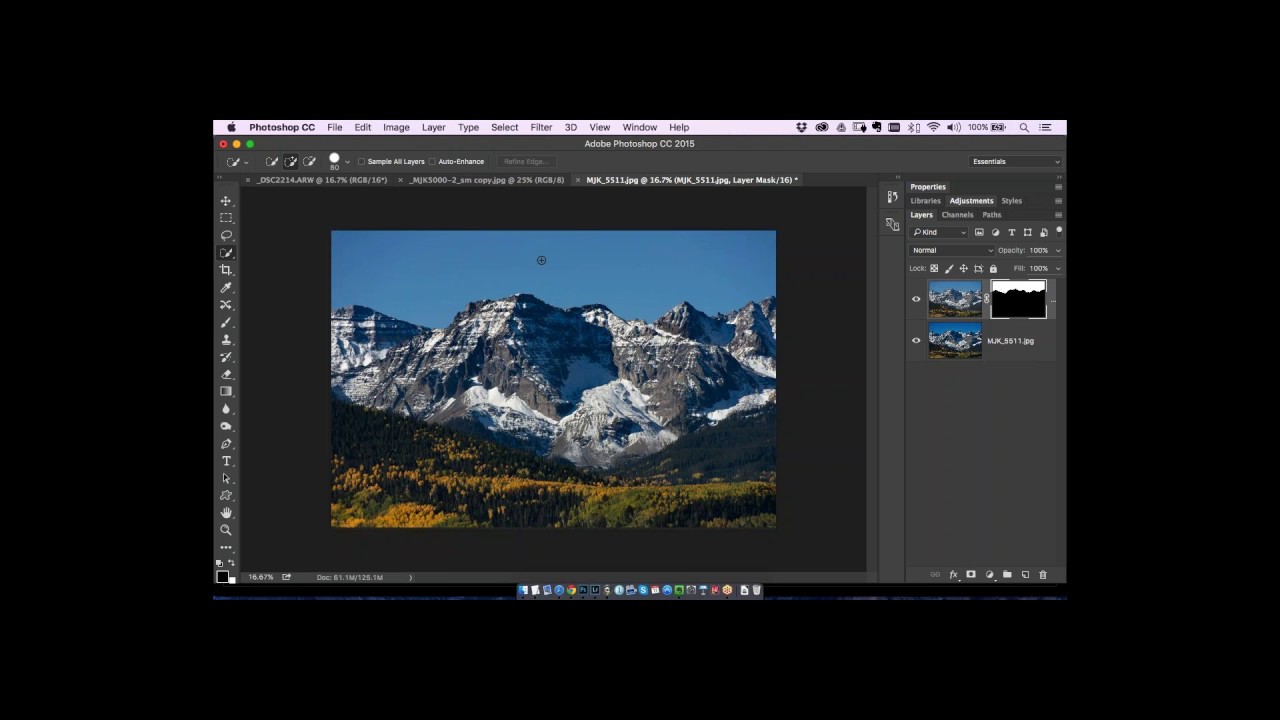1280x720 pixels.
Task: Hide the MJK_5511.jpg layer eye
Action: 916,341
